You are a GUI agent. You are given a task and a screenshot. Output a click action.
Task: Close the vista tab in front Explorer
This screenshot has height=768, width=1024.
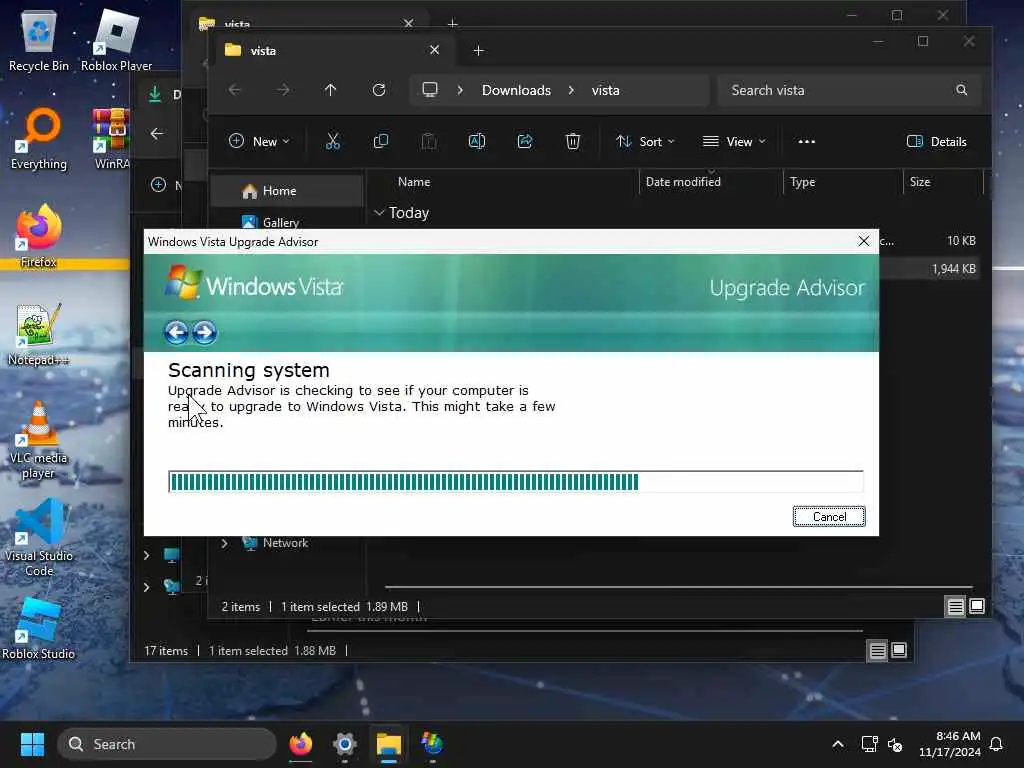point(434,50)
